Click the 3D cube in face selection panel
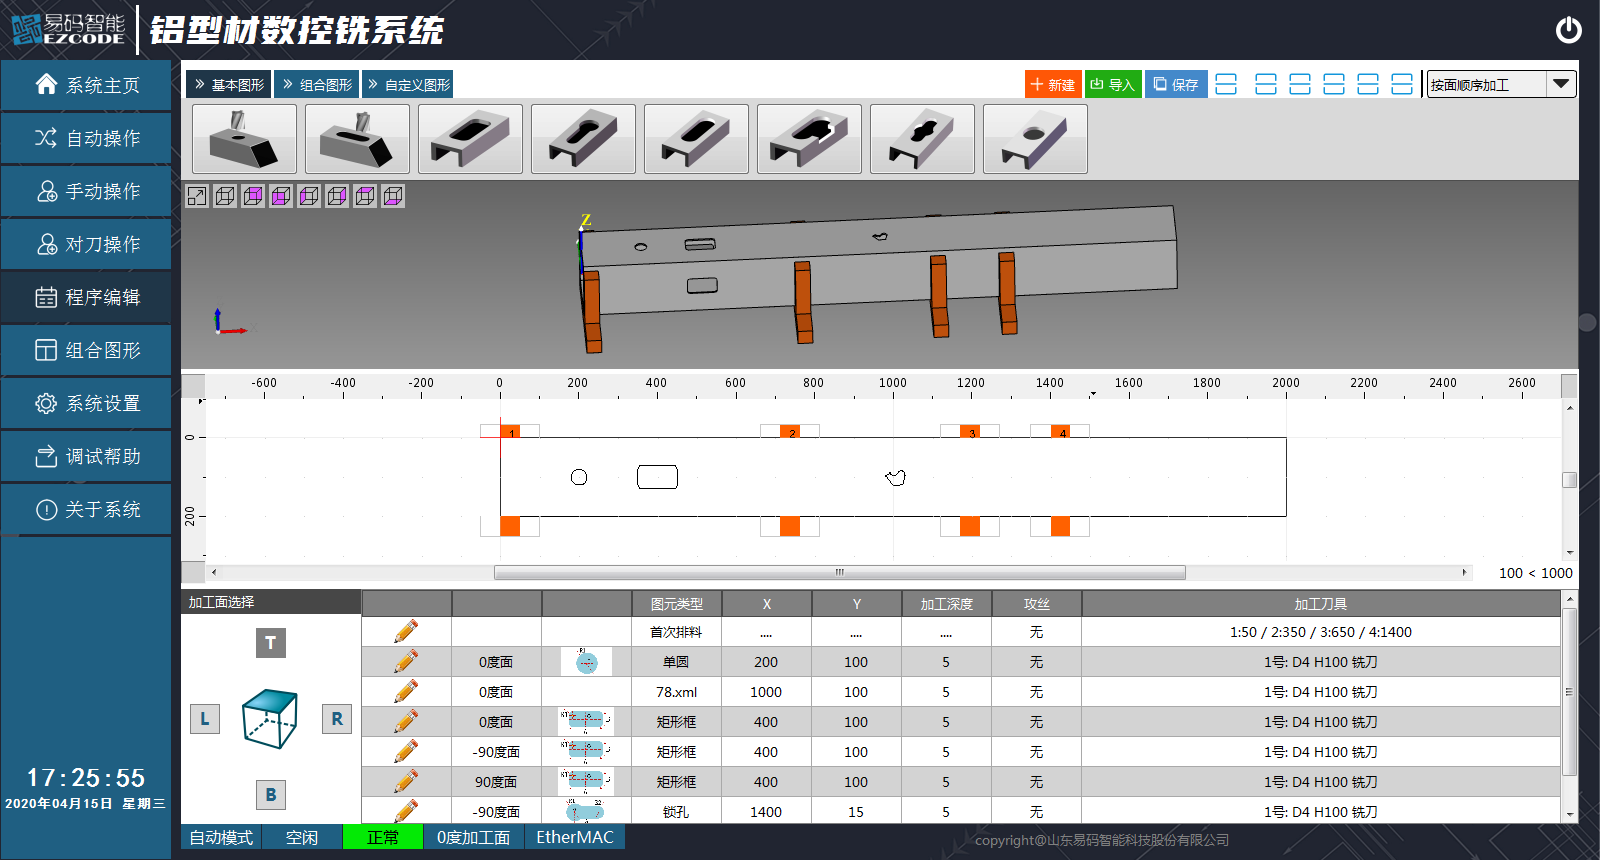The height and width of the screenshot is (860, 1600). [x=270, y=718]
